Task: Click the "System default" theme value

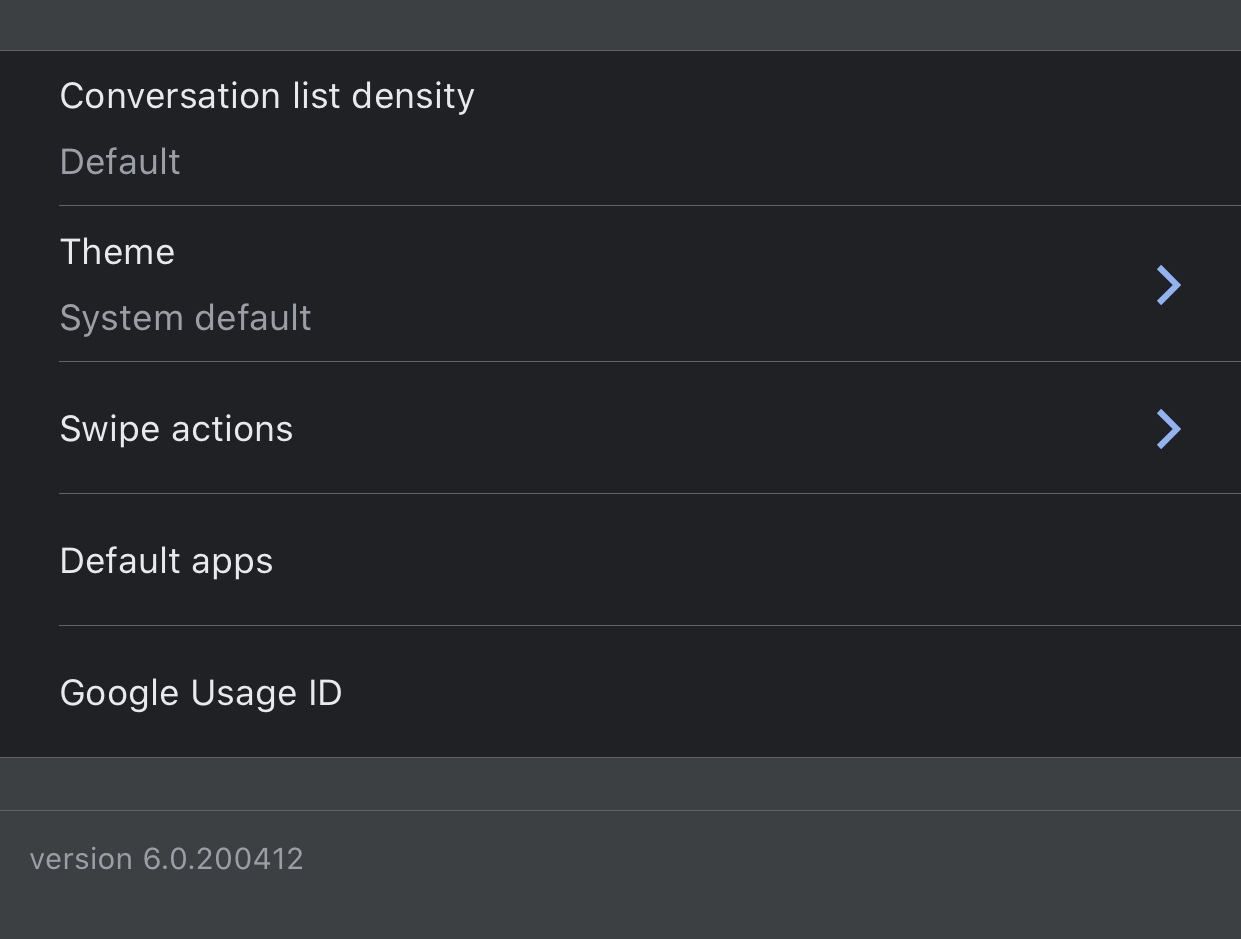Action: coord(185,318)
